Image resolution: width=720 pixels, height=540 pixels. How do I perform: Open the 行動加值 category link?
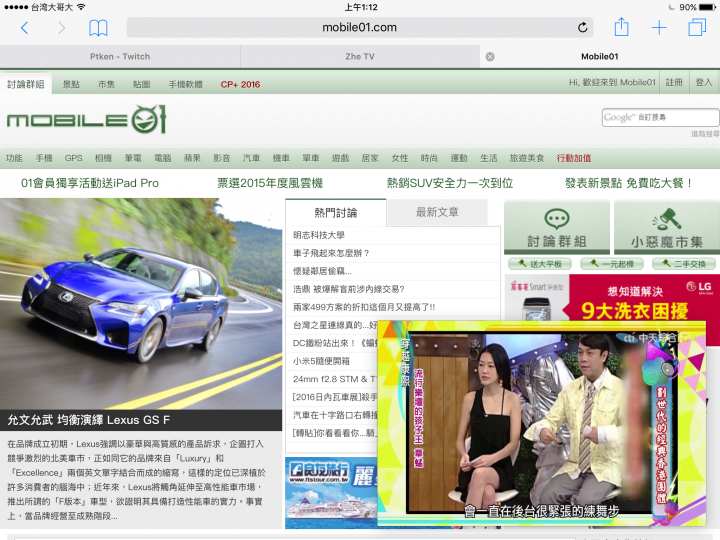574,158
